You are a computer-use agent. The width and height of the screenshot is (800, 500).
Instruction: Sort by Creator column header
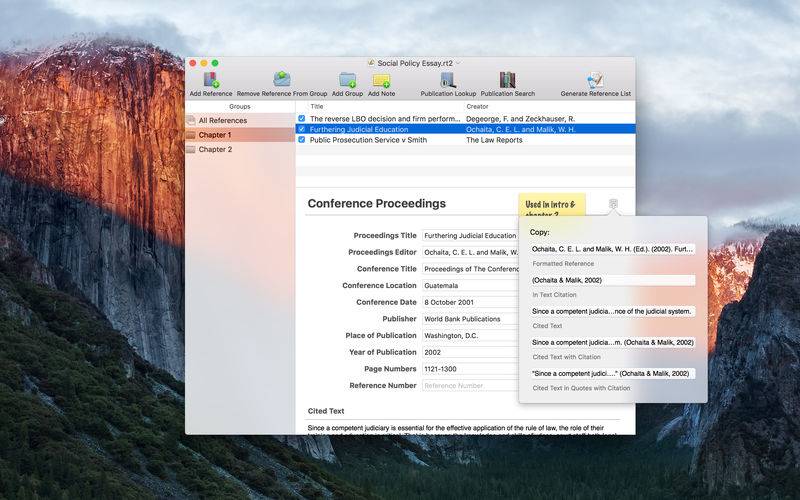point(477,107)
